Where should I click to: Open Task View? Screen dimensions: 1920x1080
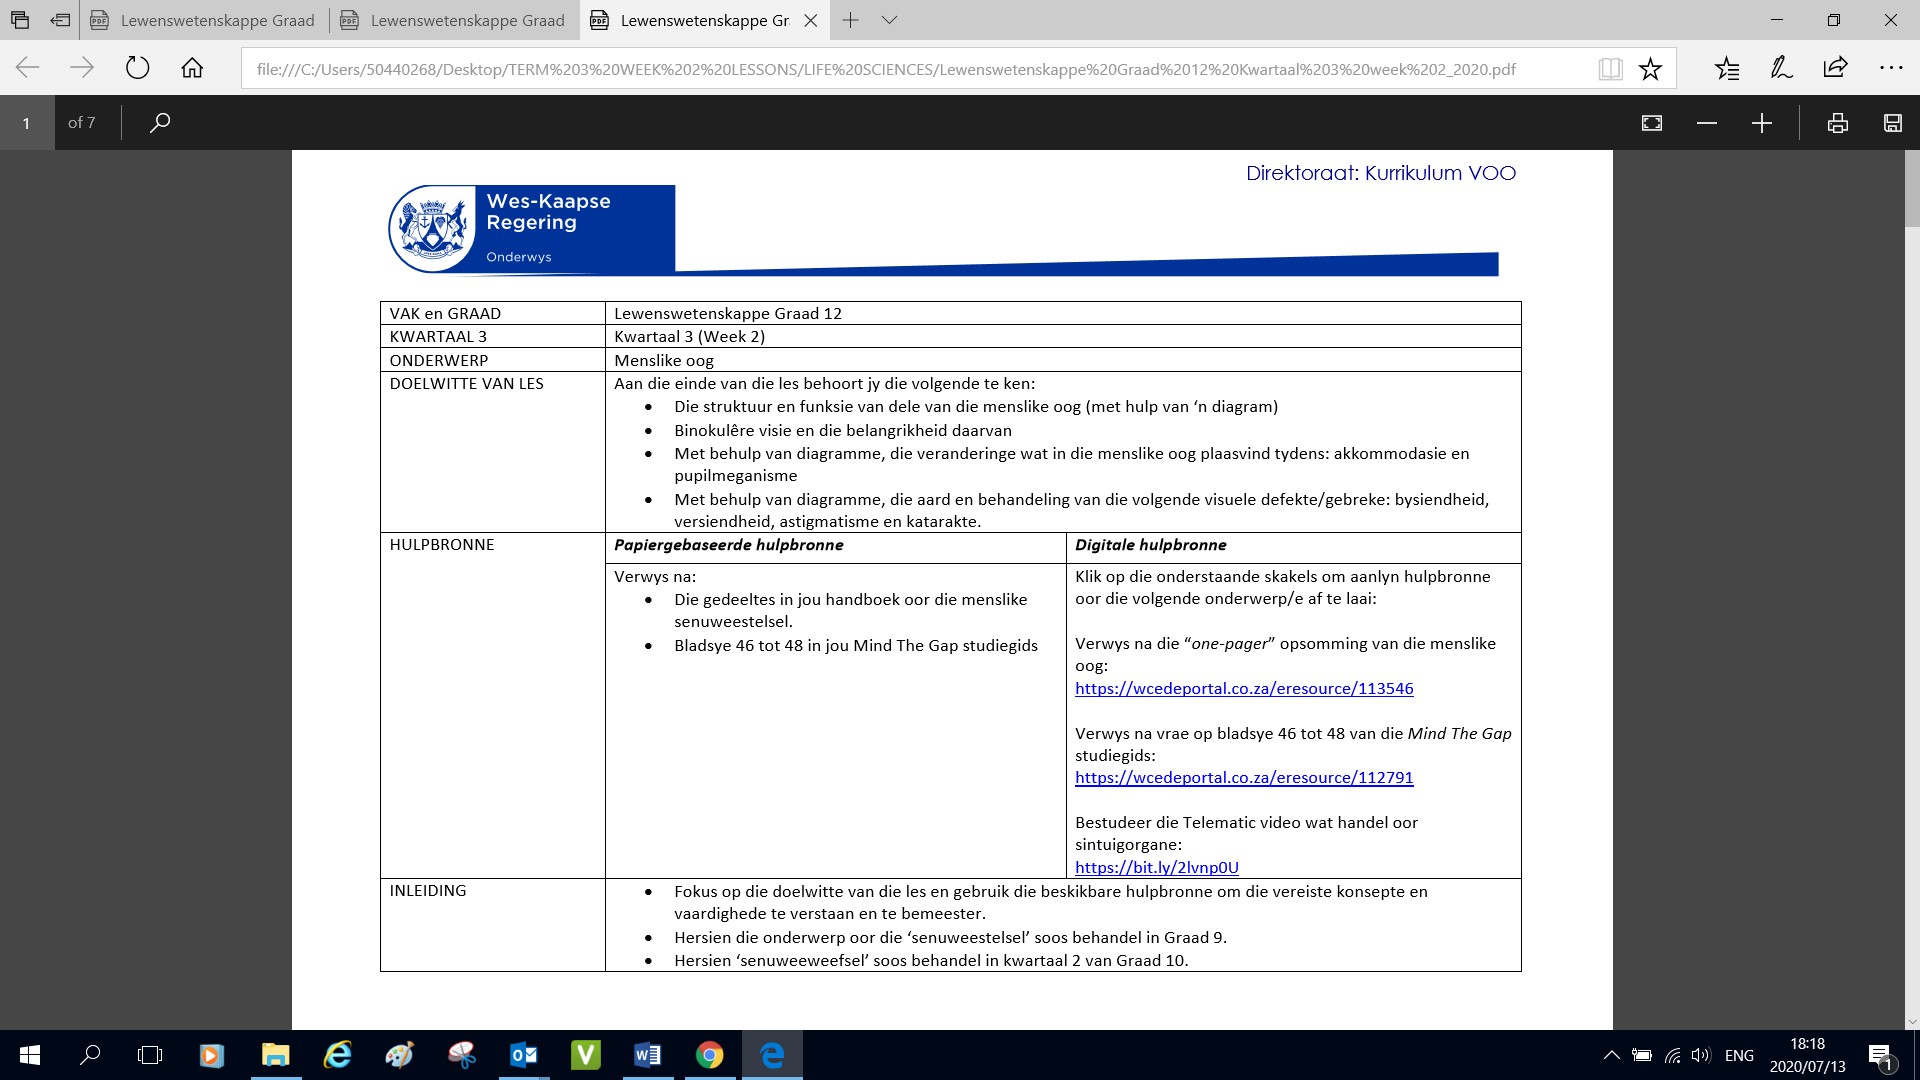pos(150,1055)
